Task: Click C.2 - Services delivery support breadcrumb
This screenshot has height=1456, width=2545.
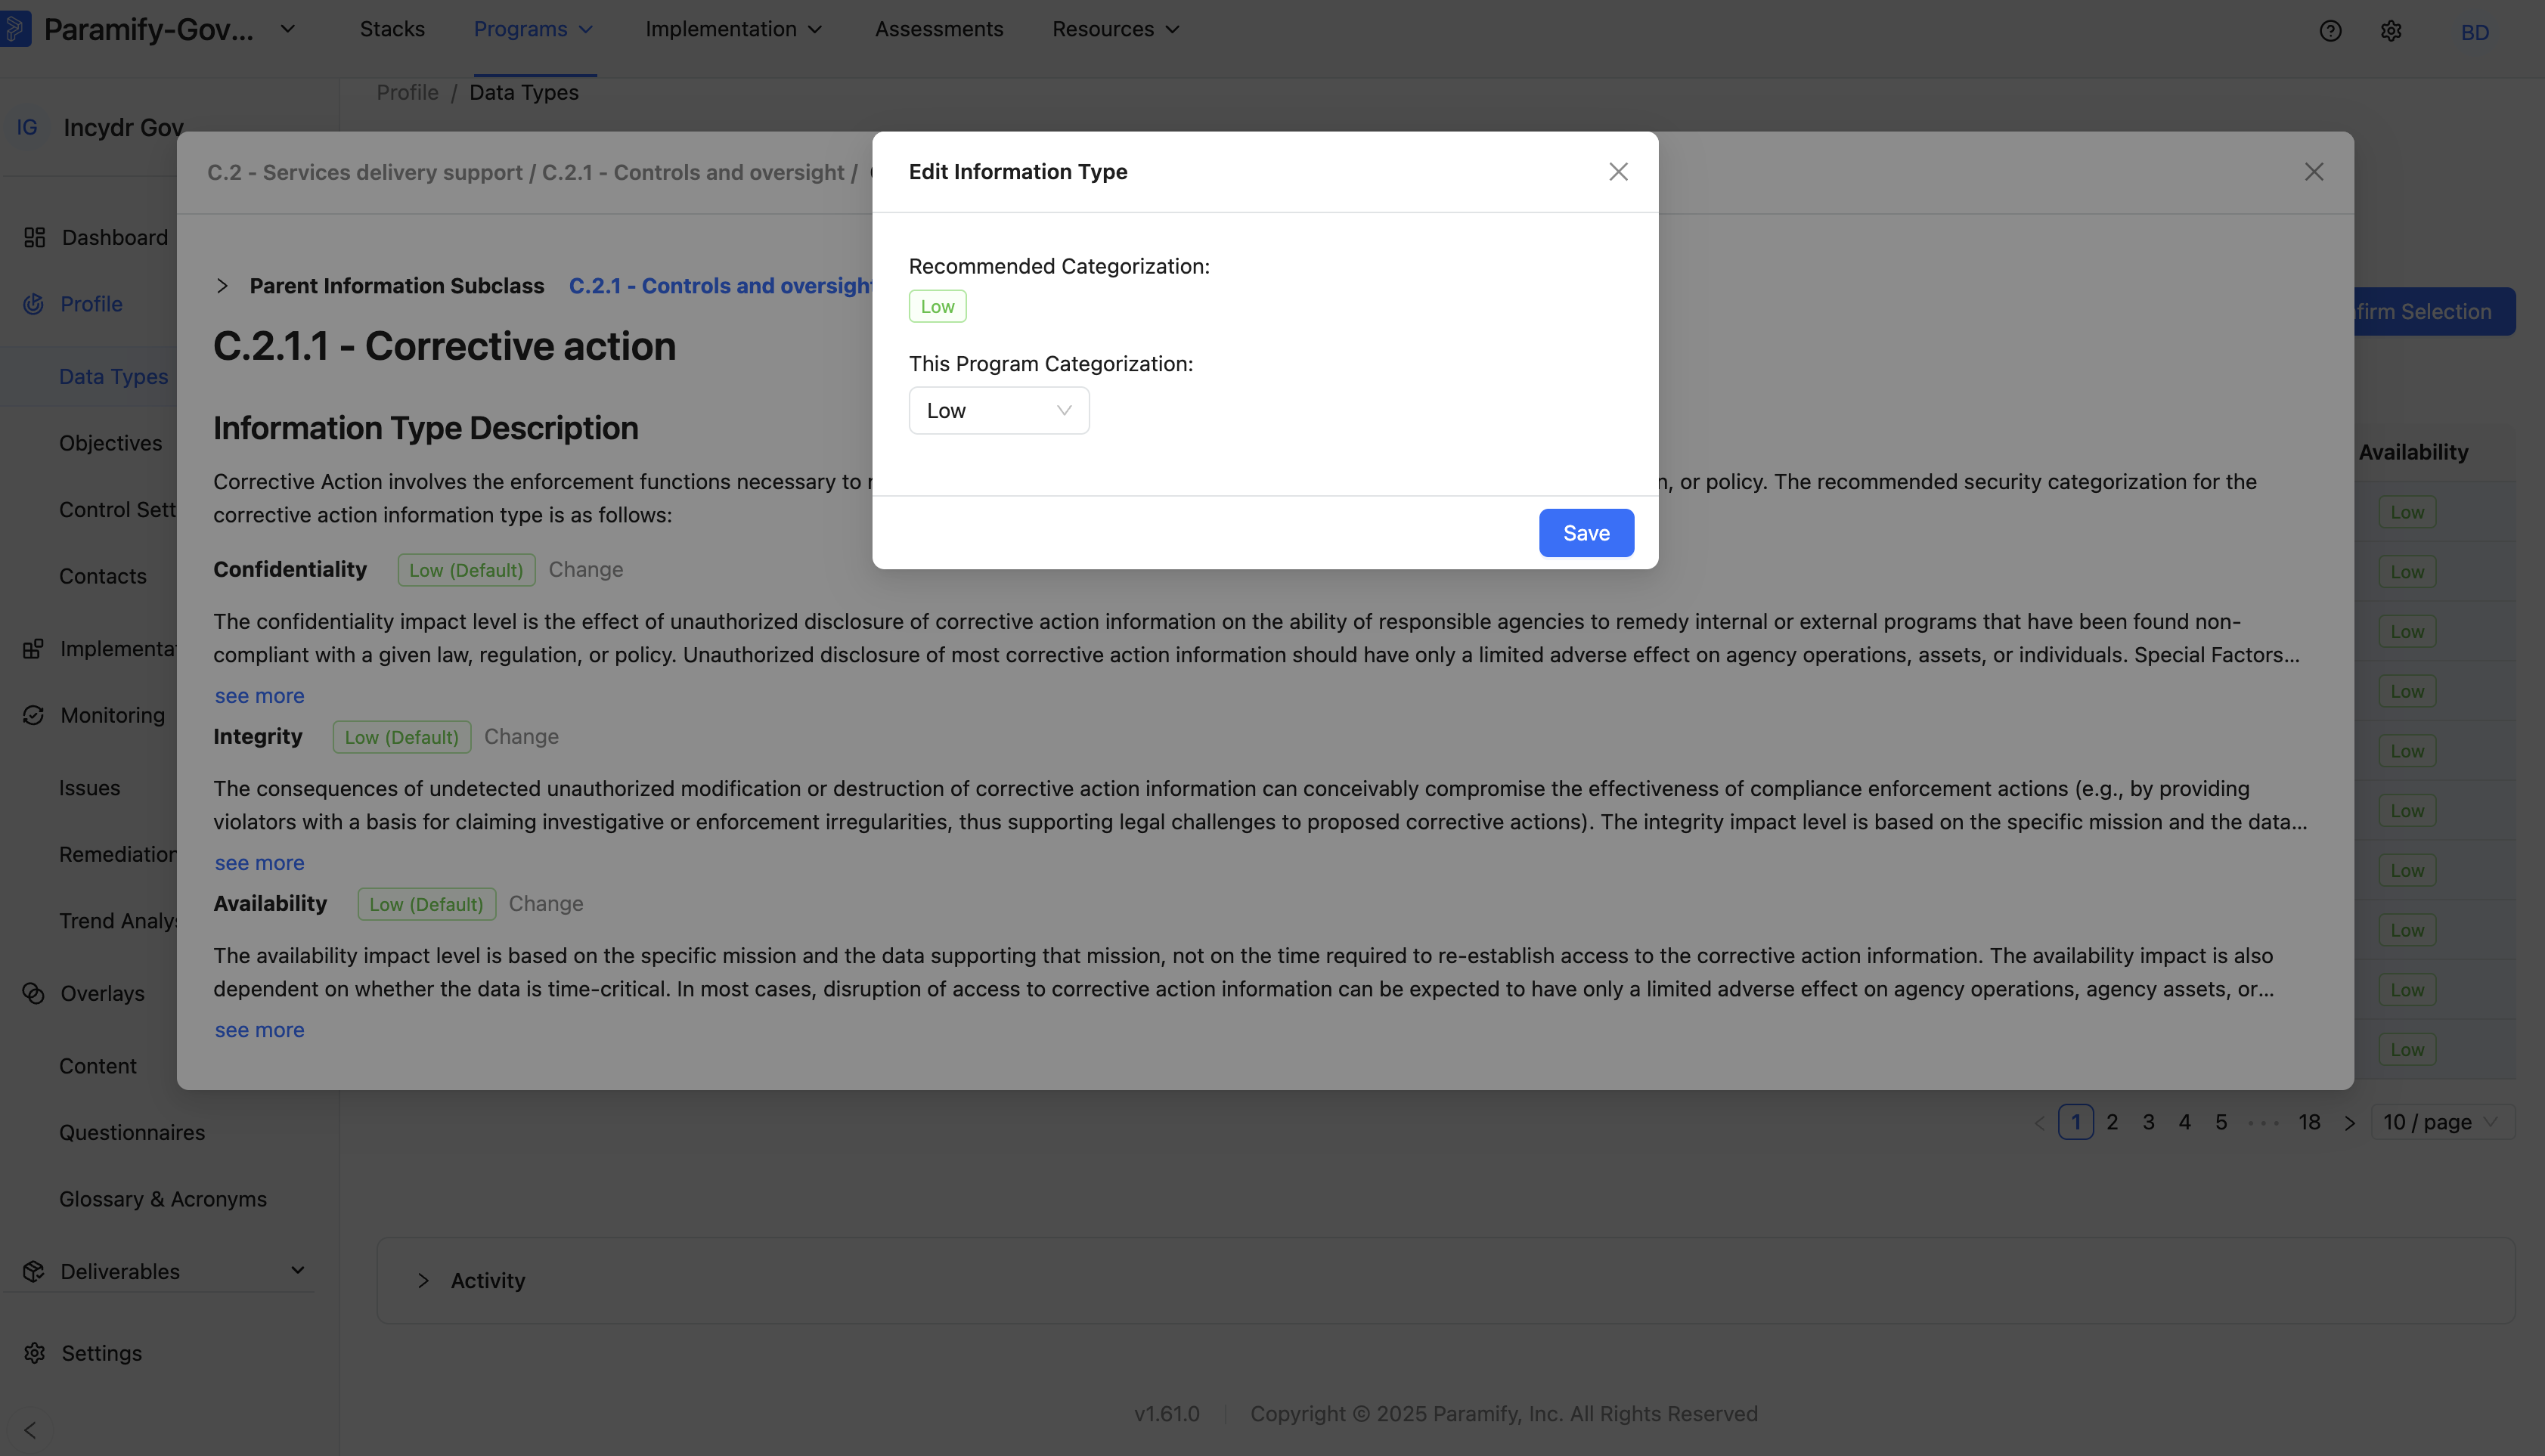Action: (x=365, y=172)
